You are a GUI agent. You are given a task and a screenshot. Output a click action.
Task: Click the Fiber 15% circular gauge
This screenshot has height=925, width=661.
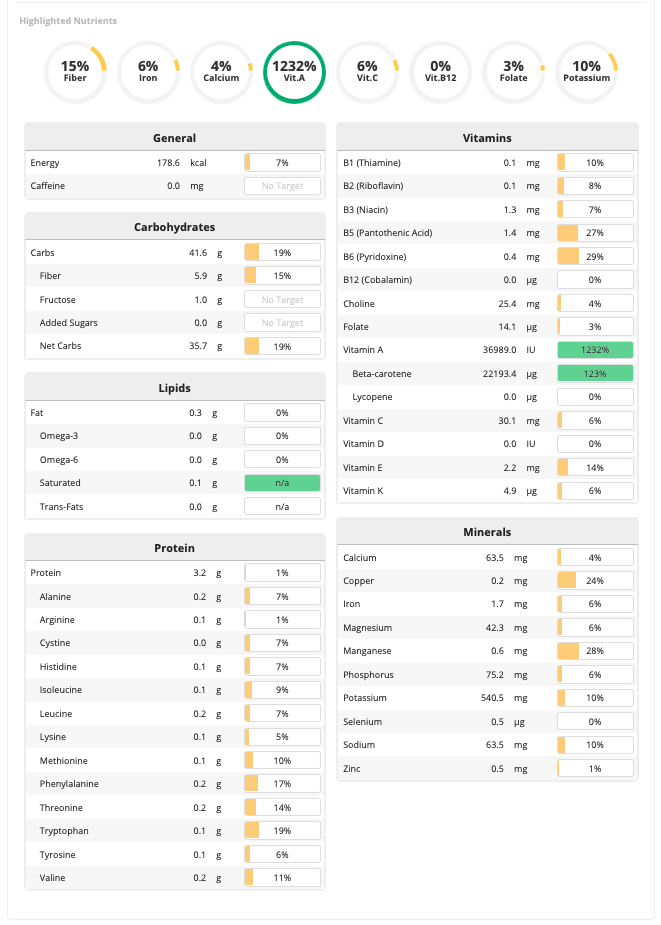tap(75, 72)
